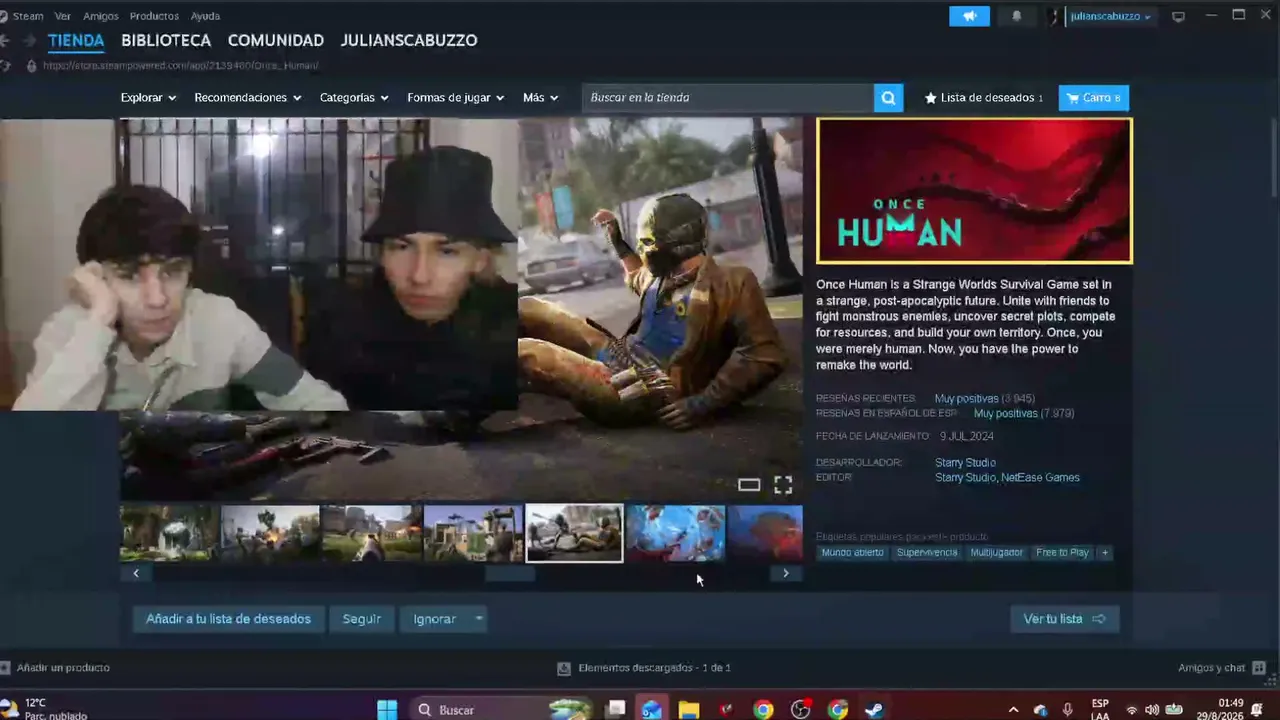Viewport: 1280px width, 720px height.
Task: Open the Starry Studio developer link
Action: (x=965, y=463)
